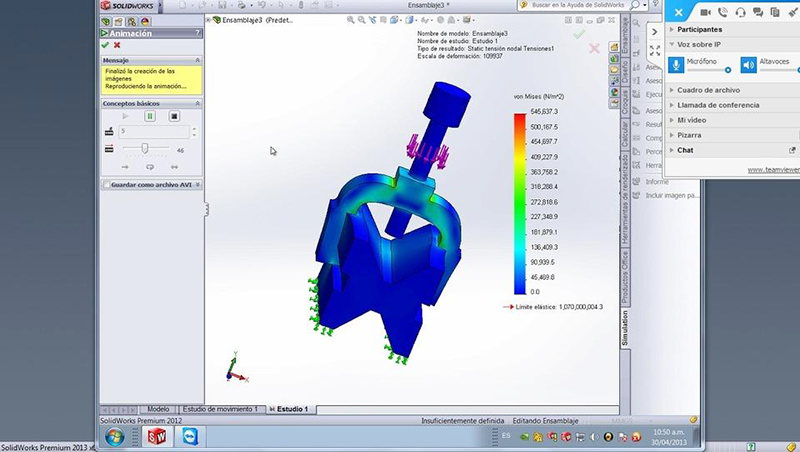Enable Guardar como archivo AVI checkbox
Viewport: 800px width, 452px height.
(x=106, y=185)
